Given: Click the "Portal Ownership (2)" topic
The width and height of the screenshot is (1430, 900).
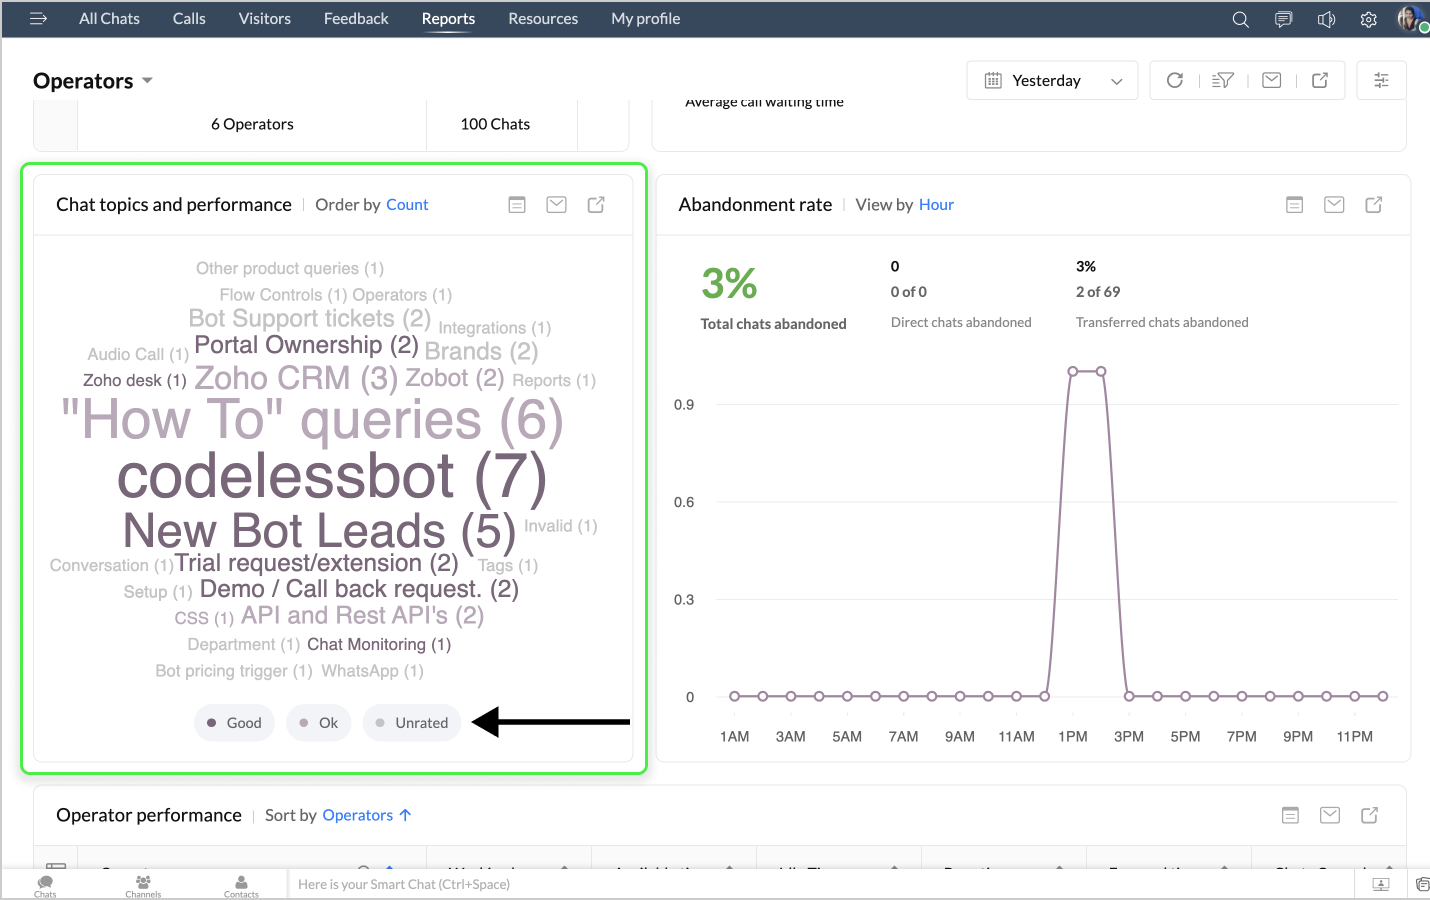Looking at the screenshot, I should click(x=306, y=345).
